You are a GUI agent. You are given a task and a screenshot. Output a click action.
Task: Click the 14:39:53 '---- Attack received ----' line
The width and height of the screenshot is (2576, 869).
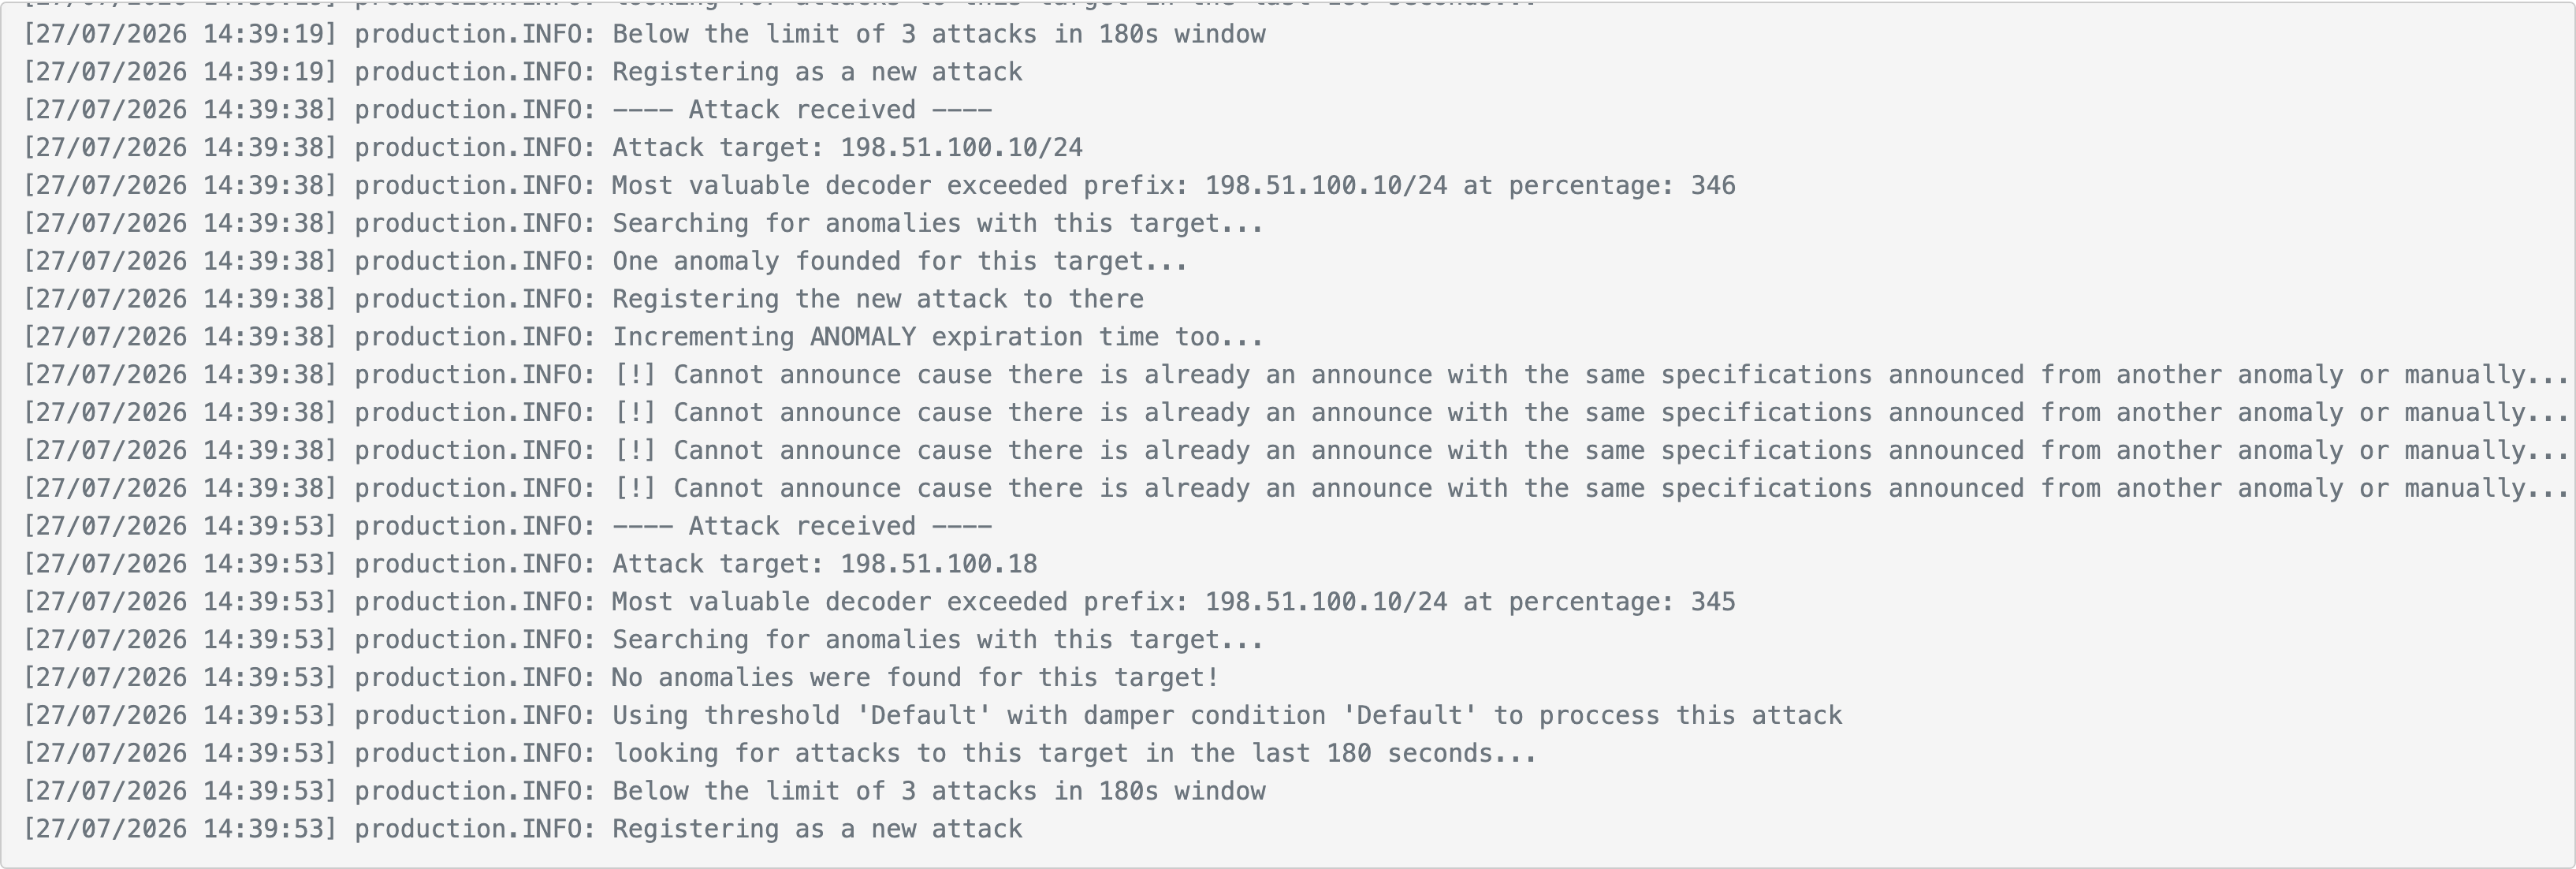click(x=508, y=526)
